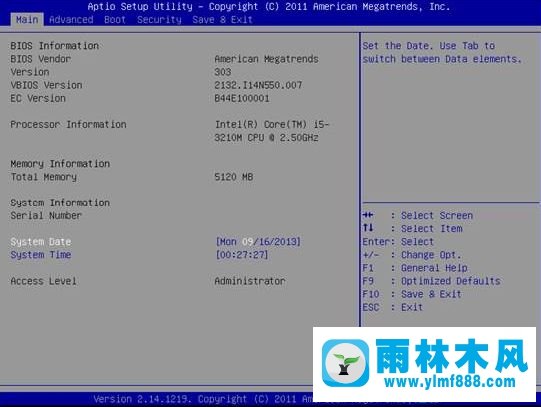Screen dimensions: 541x407
Task: Click the left-right arrows Select Screen icon
Action: click(368, 215)
